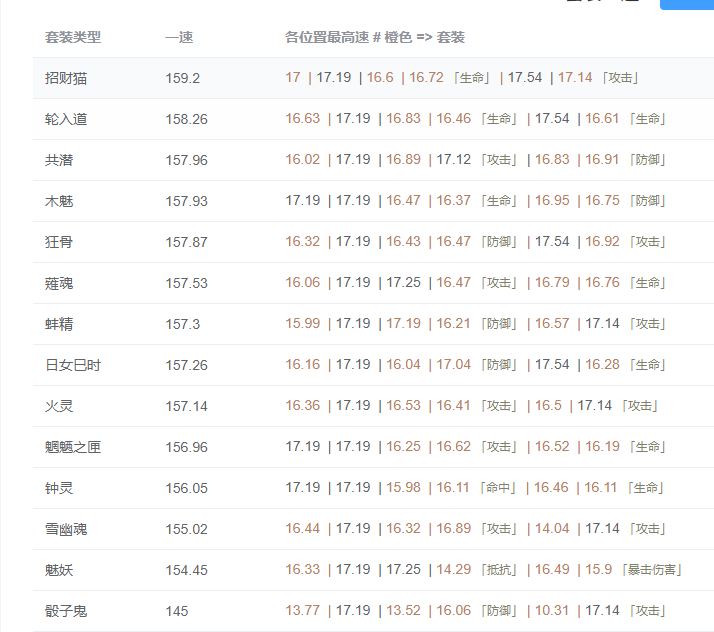Click the 15.99 value in 蚌精 row
The image size is (714, 632).
302,323
